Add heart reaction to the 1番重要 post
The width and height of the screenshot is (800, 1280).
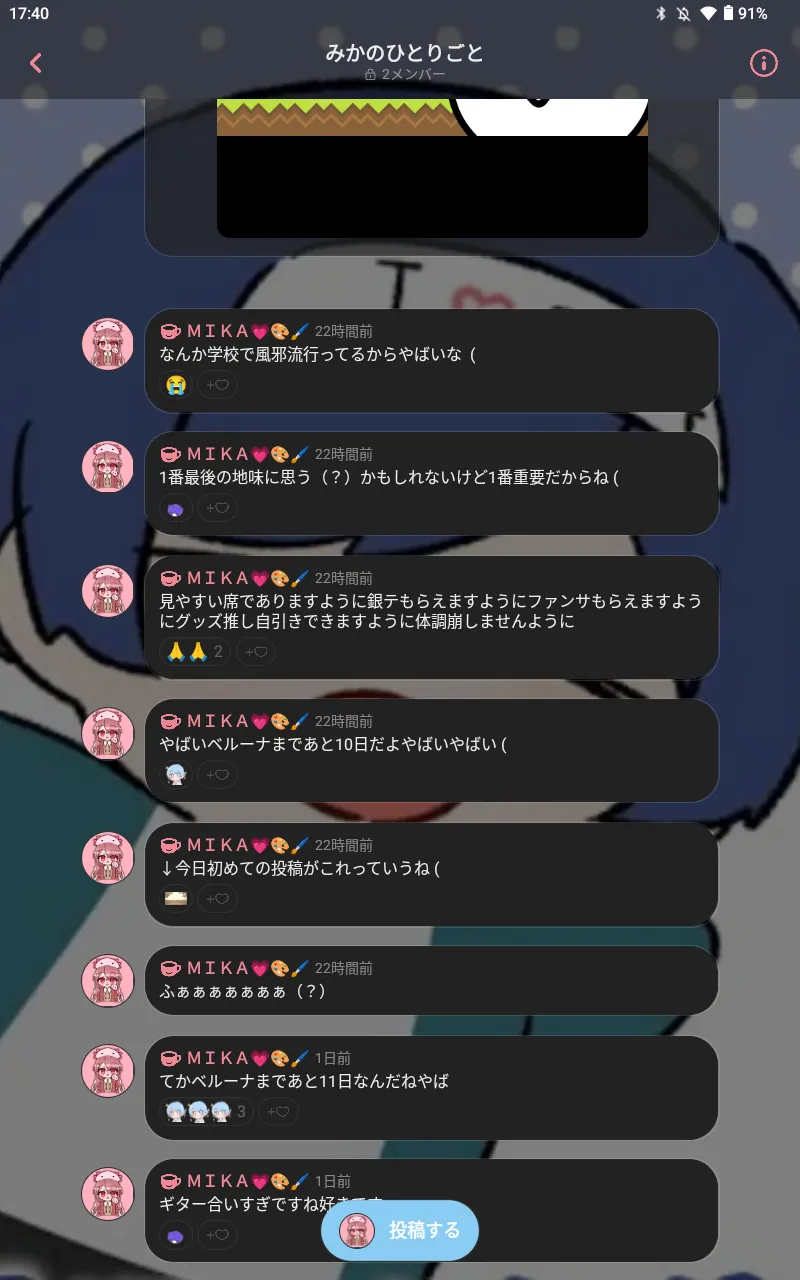pos(217,509)
